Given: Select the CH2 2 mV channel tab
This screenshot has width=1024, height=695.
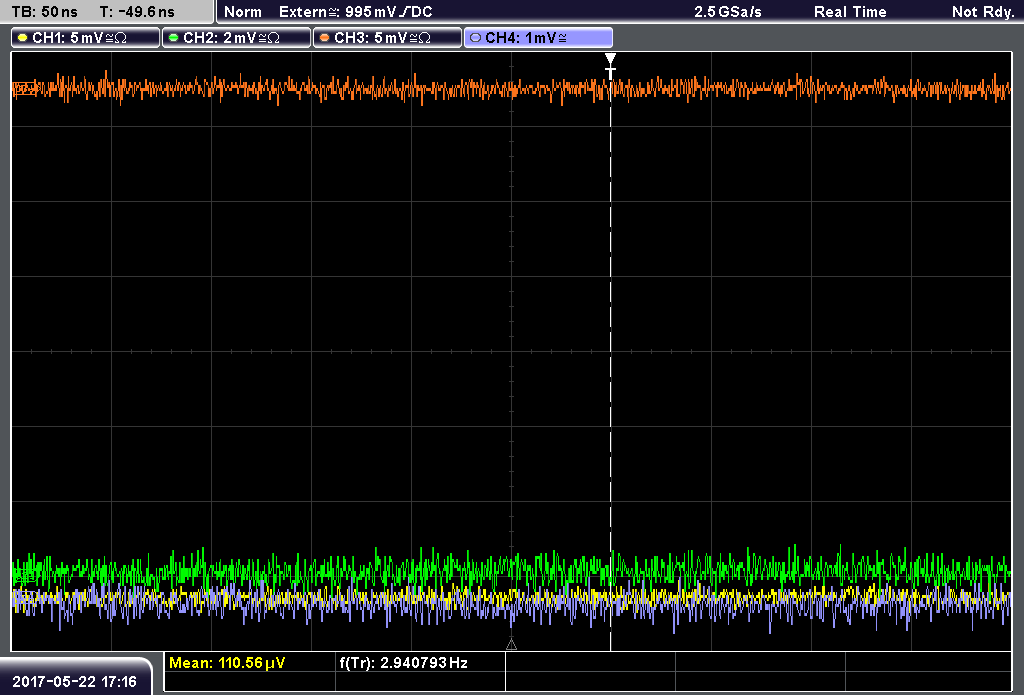Looking at the screenshot, I should point(236,38).
